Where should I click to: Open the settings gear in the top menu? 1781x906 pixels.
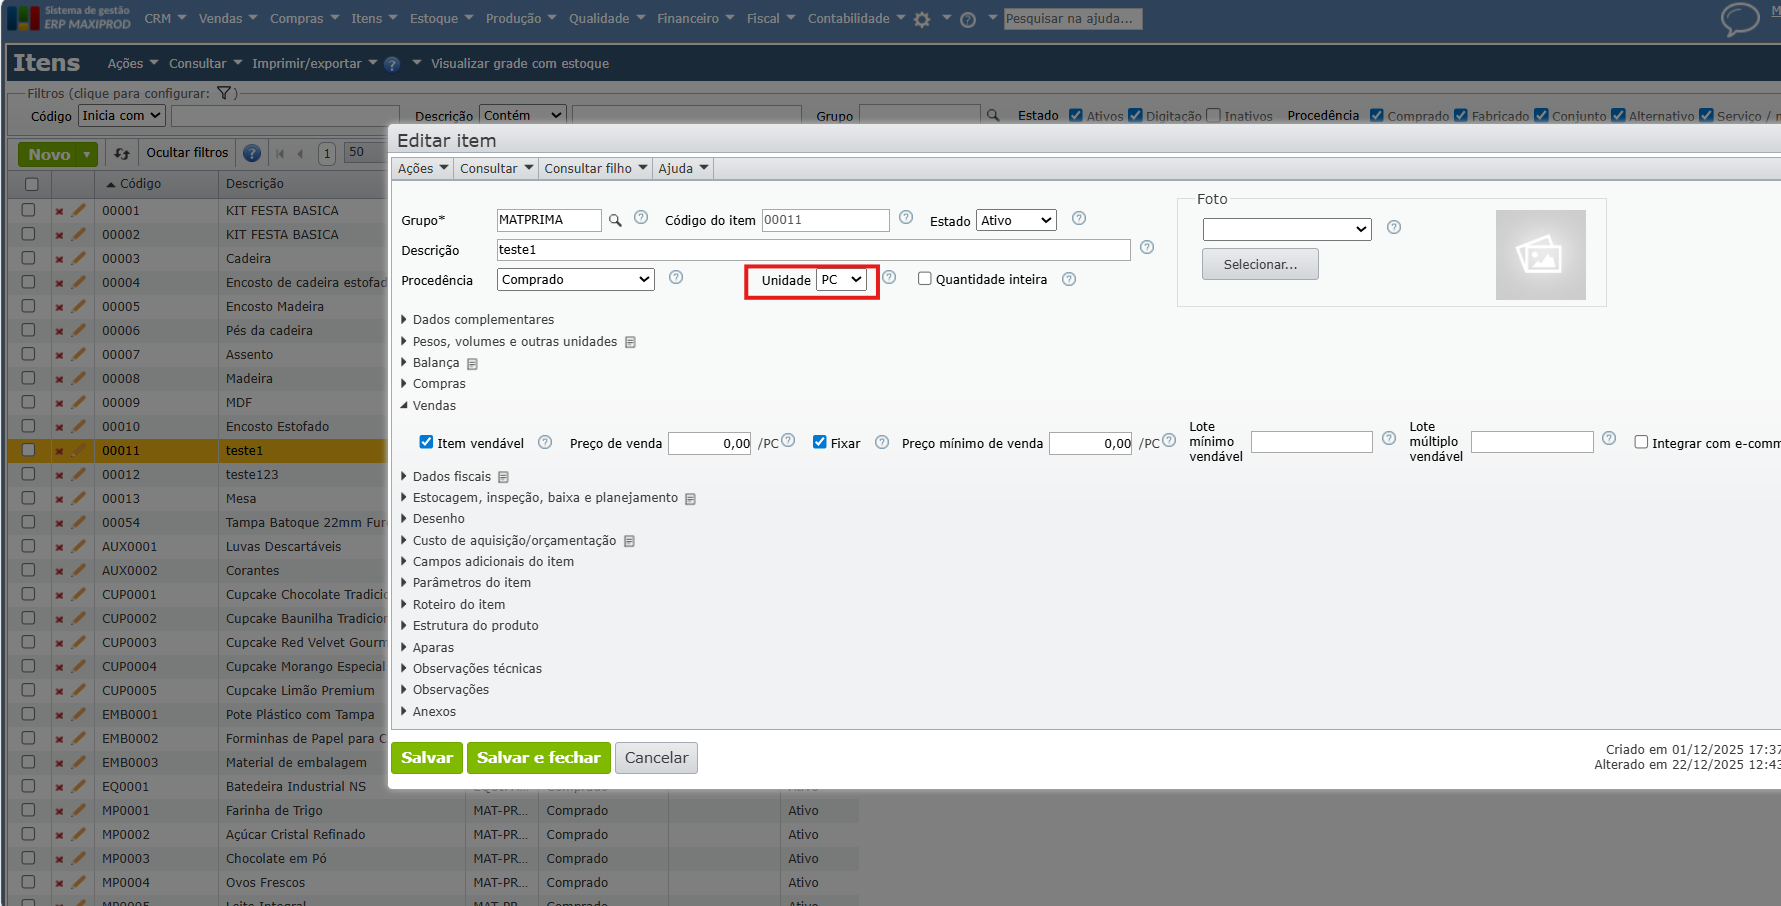[922, 19]
